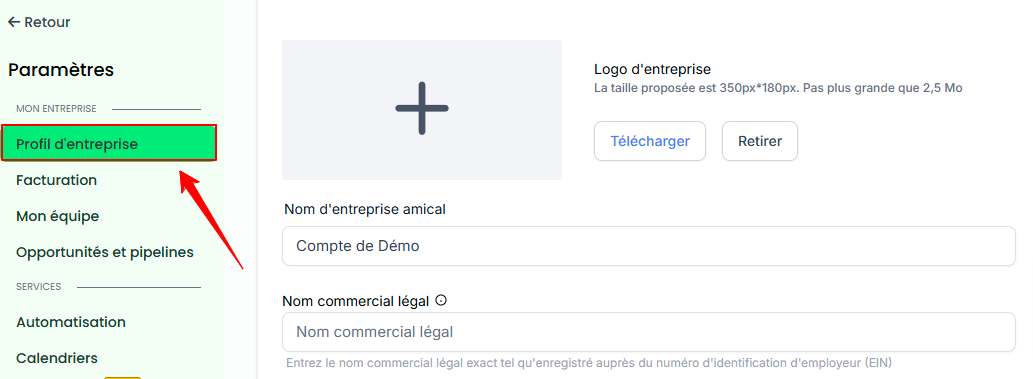Click the SERVICES section label

click(38, 287)
